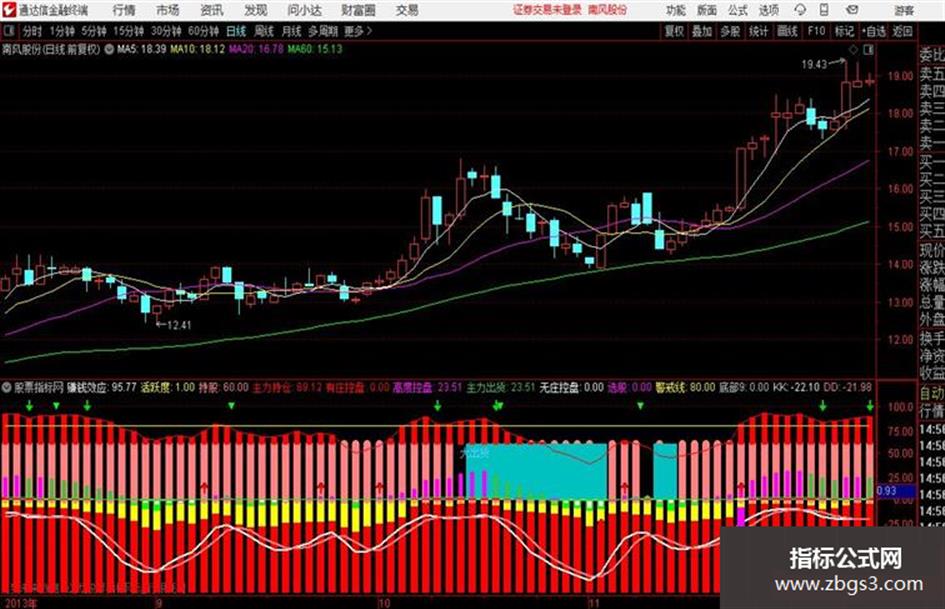Screen dimensions: 945x609
Task: Open the 公式 menu
Action: pos(738,10)
